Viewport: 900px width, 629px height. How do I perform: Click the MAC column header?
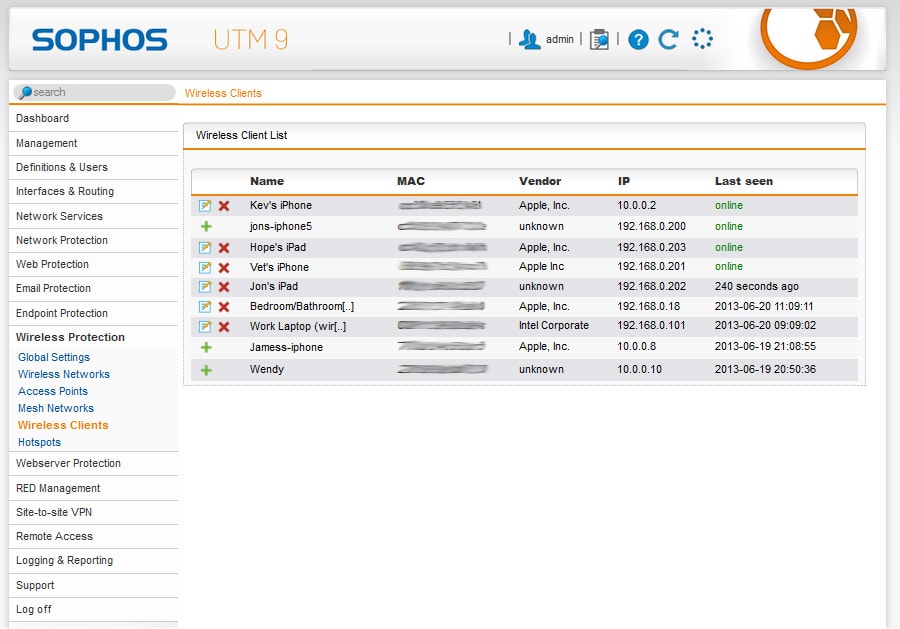point(411,181)
